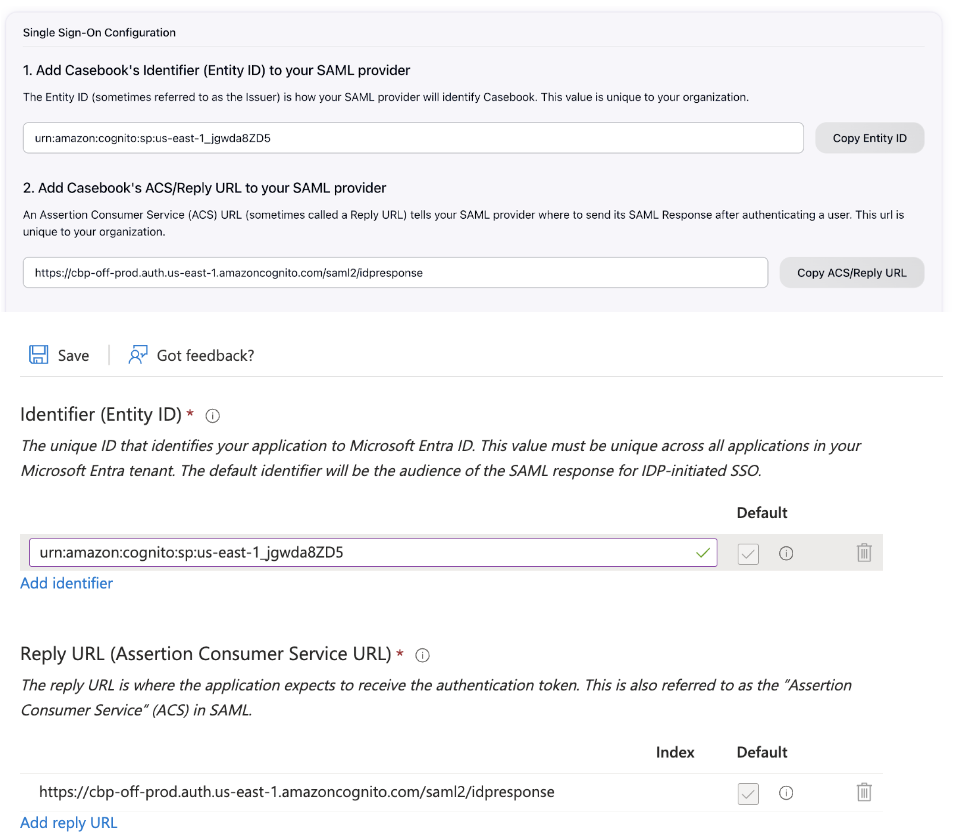Image resolution: width=958 pixels, height=840 pixels.
Task: Toggle the Default checkbox for the reply URL
Action: pyautogui.click(x=748, y=792)
